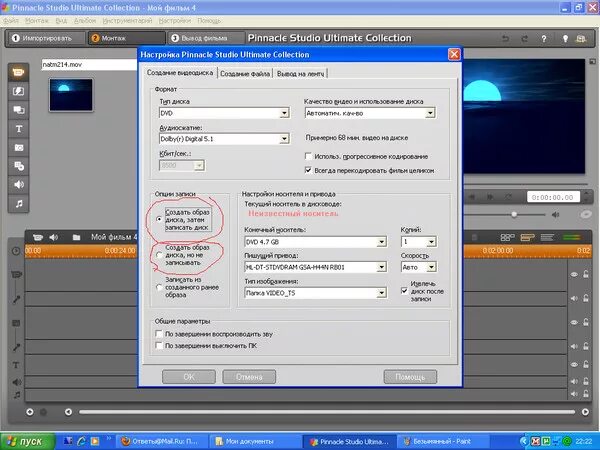Viewport: 600px width, 450px height.
Task: Click the OK button in settings dialog
Action: (x=189, y=377)
